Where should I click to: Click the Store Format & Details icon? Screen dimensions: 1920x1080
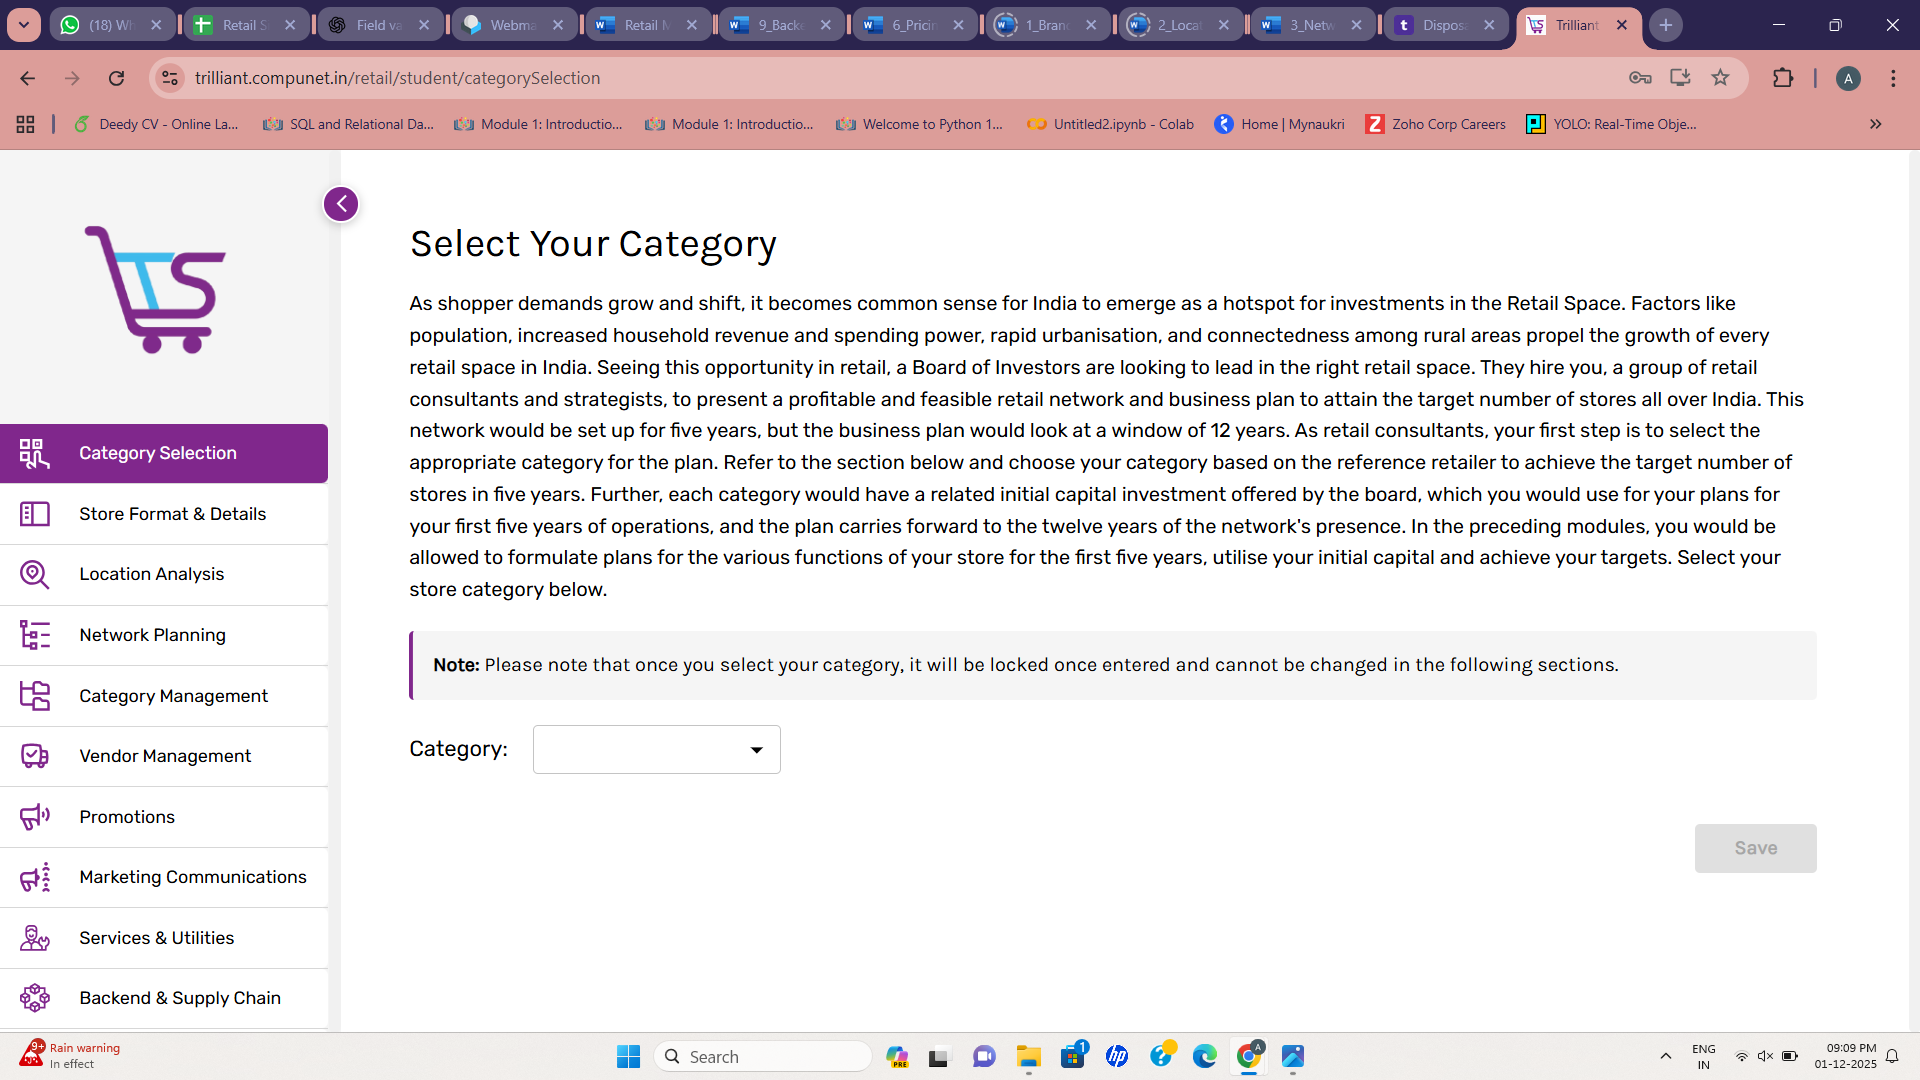tap(34, 514)
